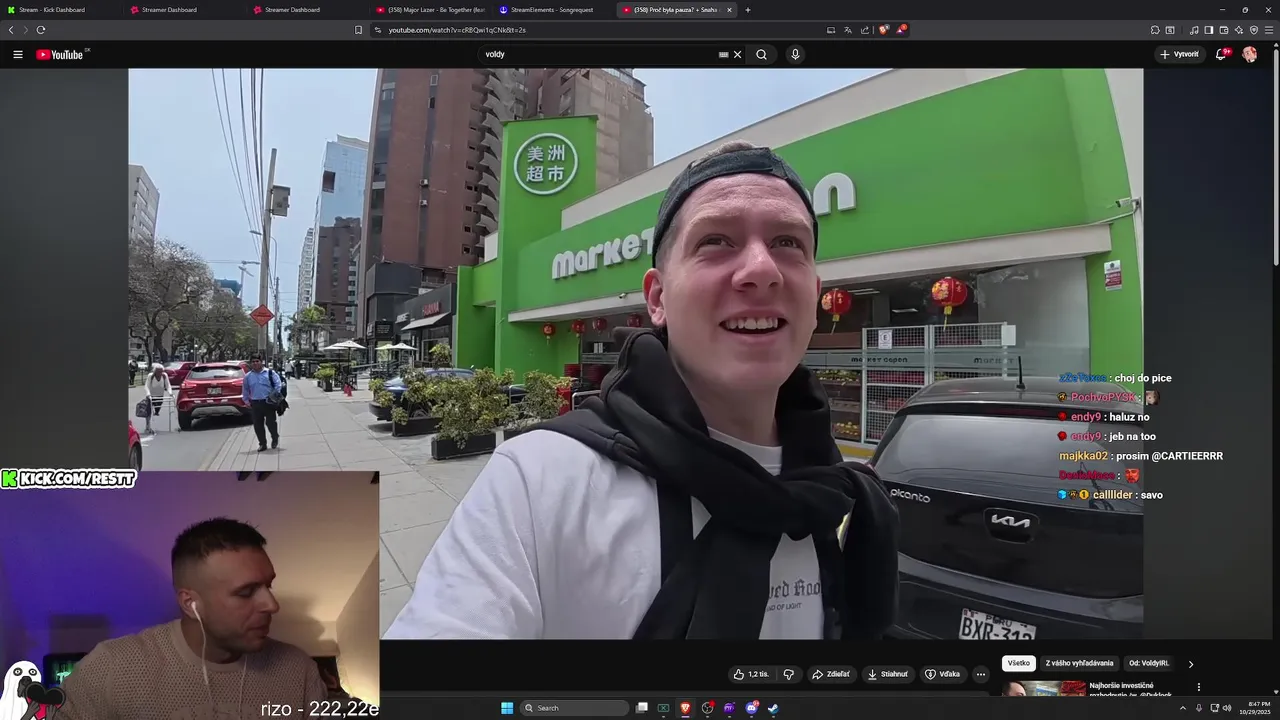
Task: Open Task View on the taskbar
Action: click(642, 708)
